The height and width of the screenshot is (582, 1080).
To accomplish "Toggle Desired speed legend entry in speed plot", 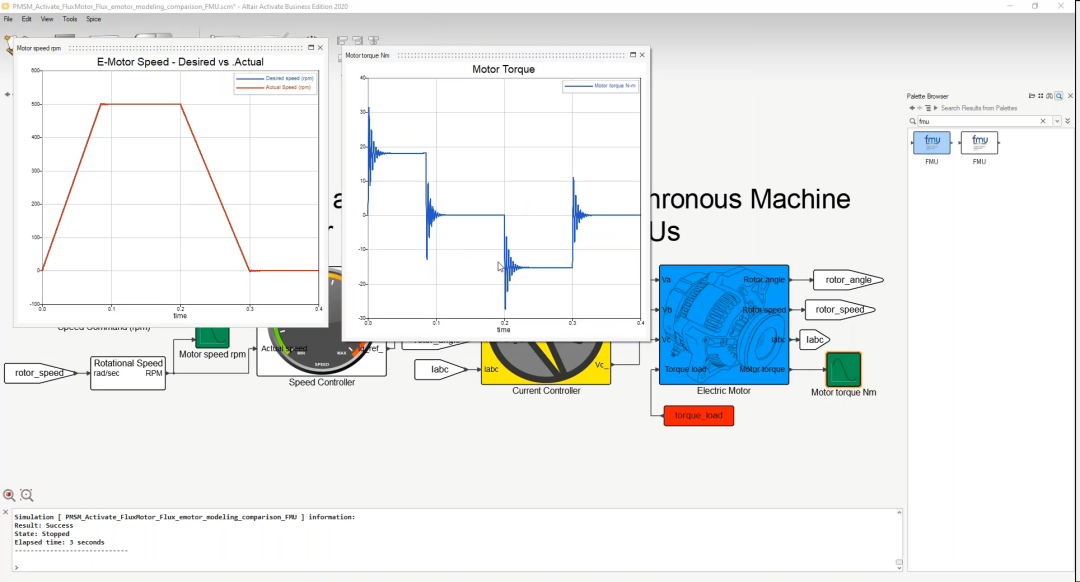I will pyautogui.click(x=275, y=79).
